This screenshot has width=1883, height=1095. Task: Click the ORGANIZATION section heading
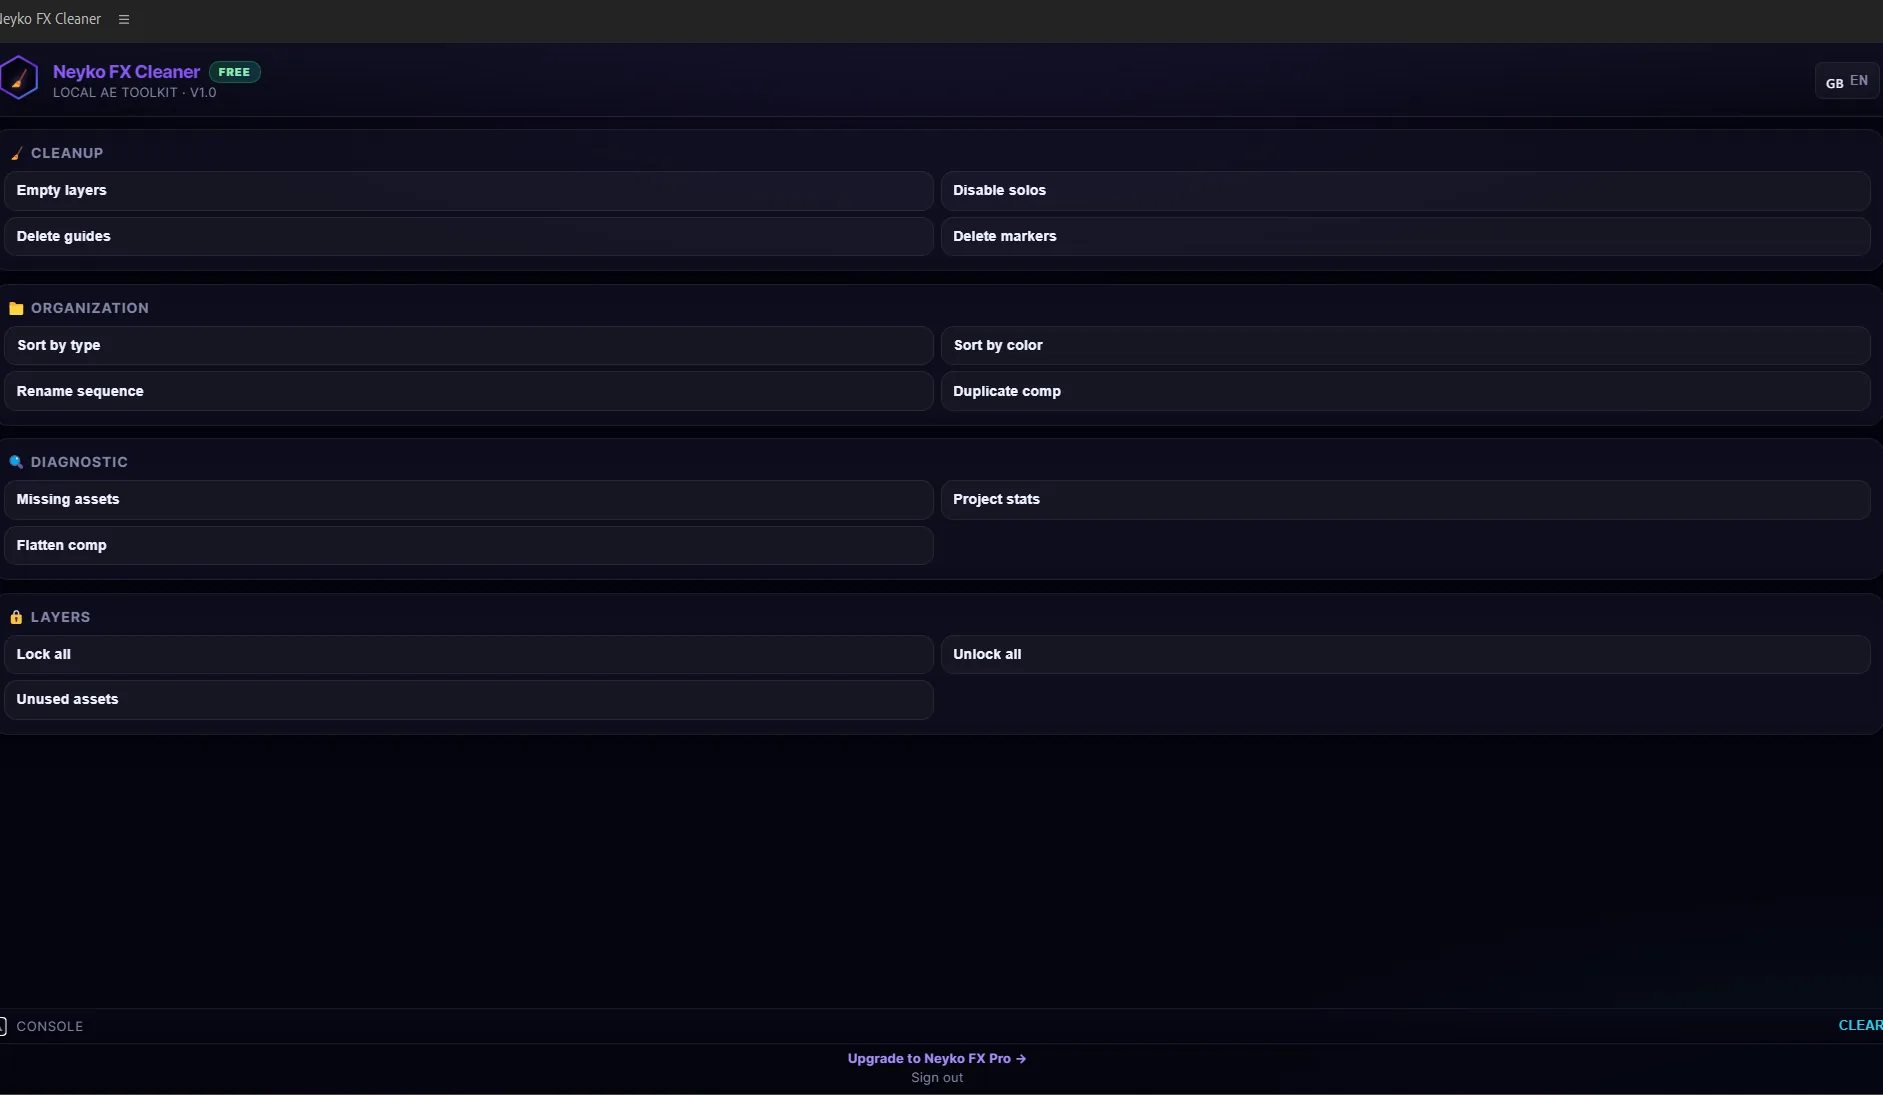tap(90, 308)
